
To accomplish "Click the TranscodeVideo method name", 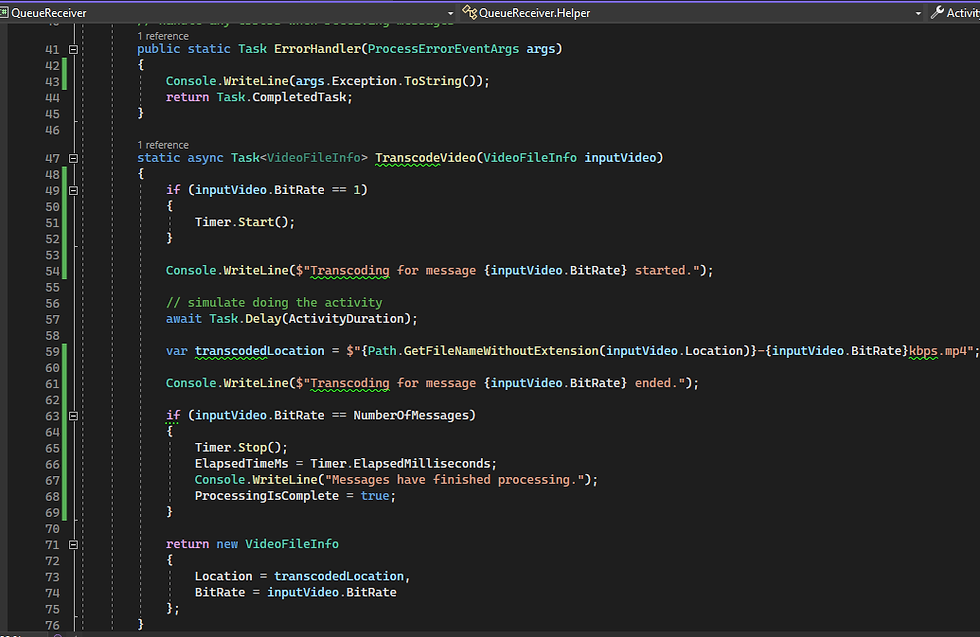I will (x=425, y=158).
